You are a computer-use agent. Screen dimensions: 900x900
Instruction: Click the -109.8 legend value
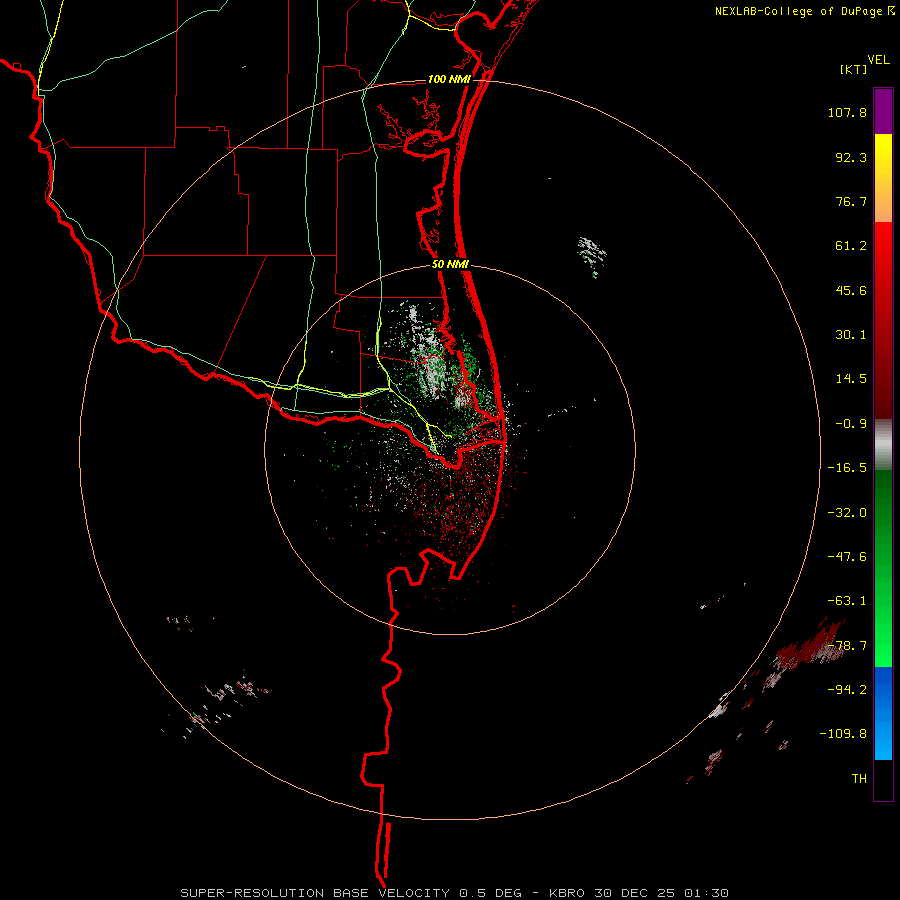[x=843, y=734]
